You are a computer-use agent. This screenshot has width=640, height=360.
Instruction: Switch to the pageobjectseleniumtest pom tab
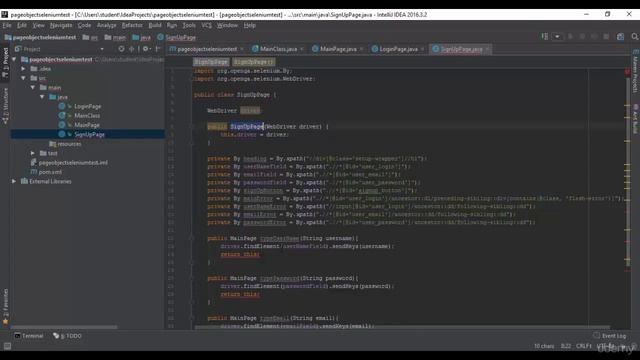pos(207,49)
